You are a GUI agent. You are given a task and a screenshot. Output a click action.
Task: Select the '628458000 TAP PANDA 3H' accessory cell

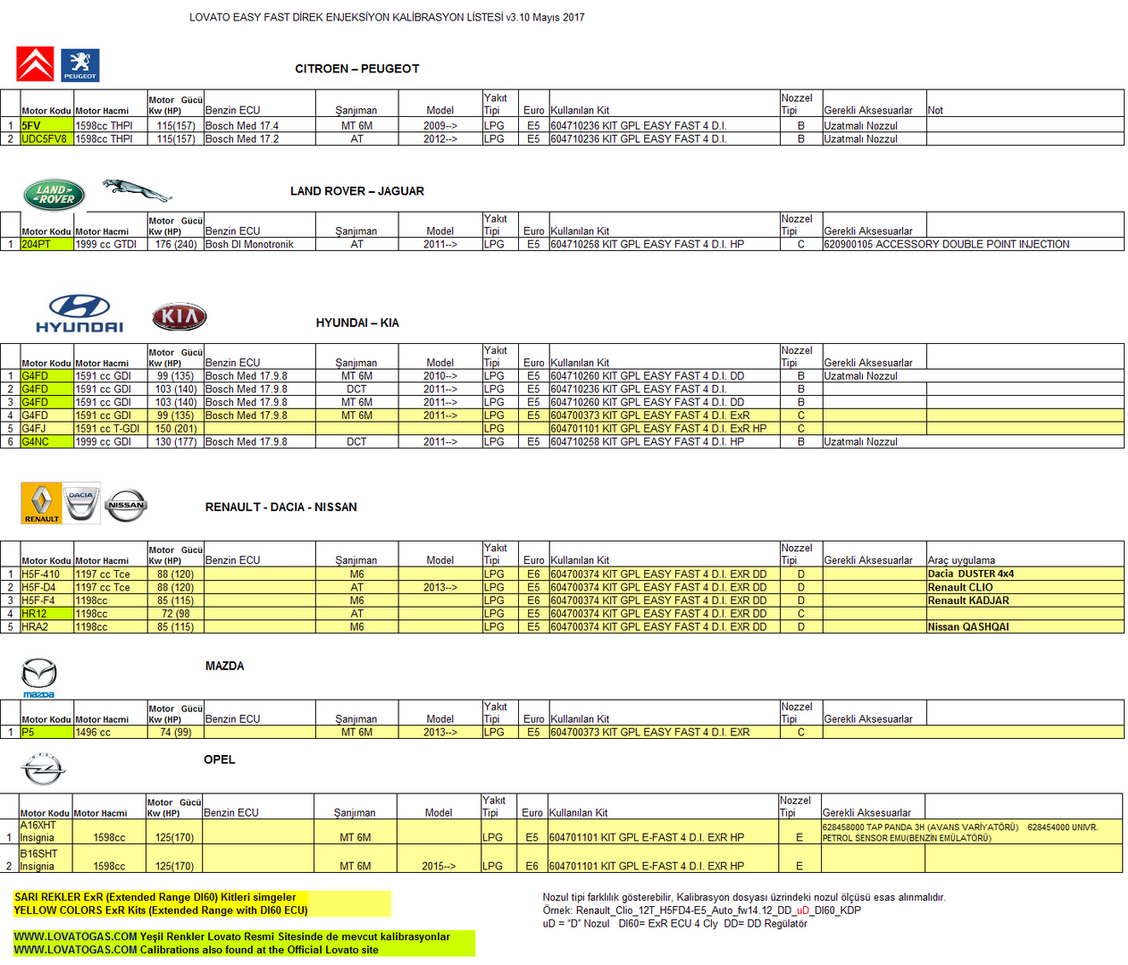[971, 833]
